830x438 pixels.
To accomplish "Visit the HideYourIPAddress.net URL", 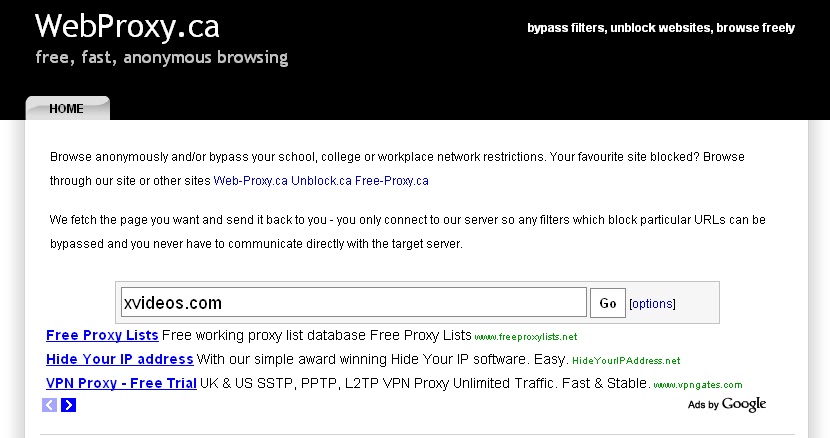I will pos(626,361).
